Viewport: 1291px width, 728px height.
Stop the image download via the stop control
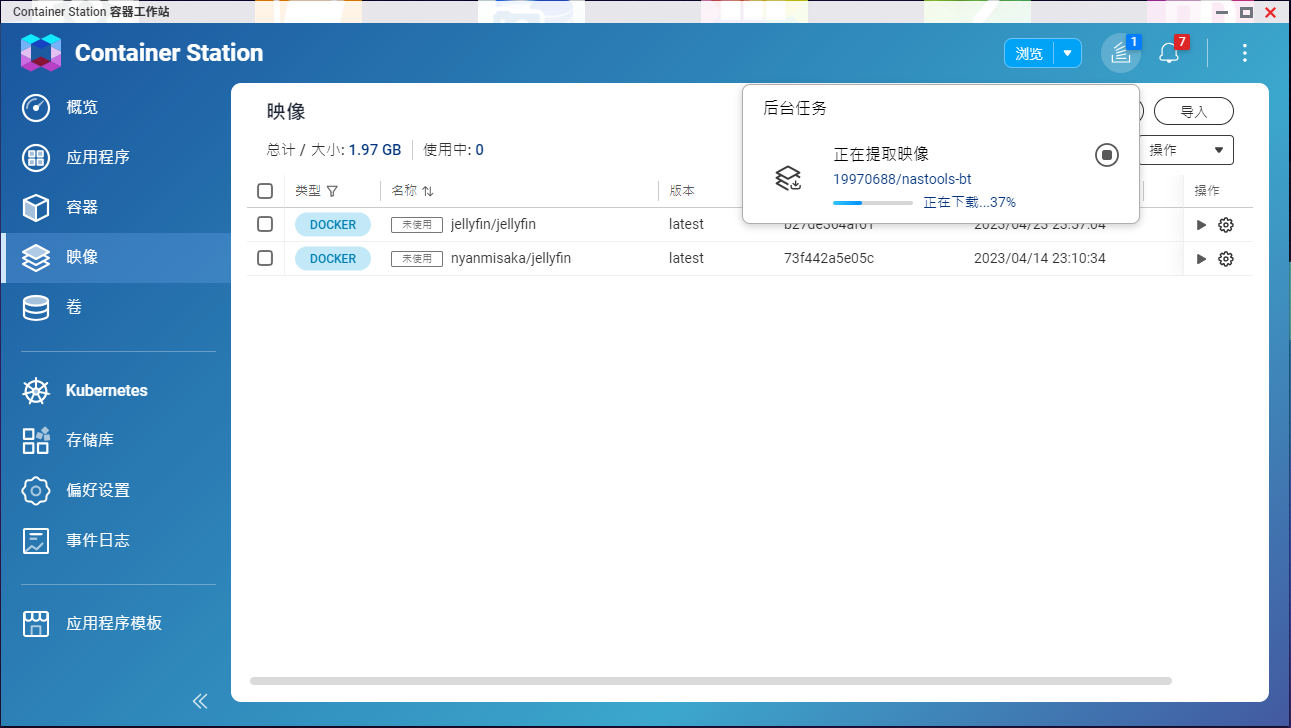pos(1106,155)
